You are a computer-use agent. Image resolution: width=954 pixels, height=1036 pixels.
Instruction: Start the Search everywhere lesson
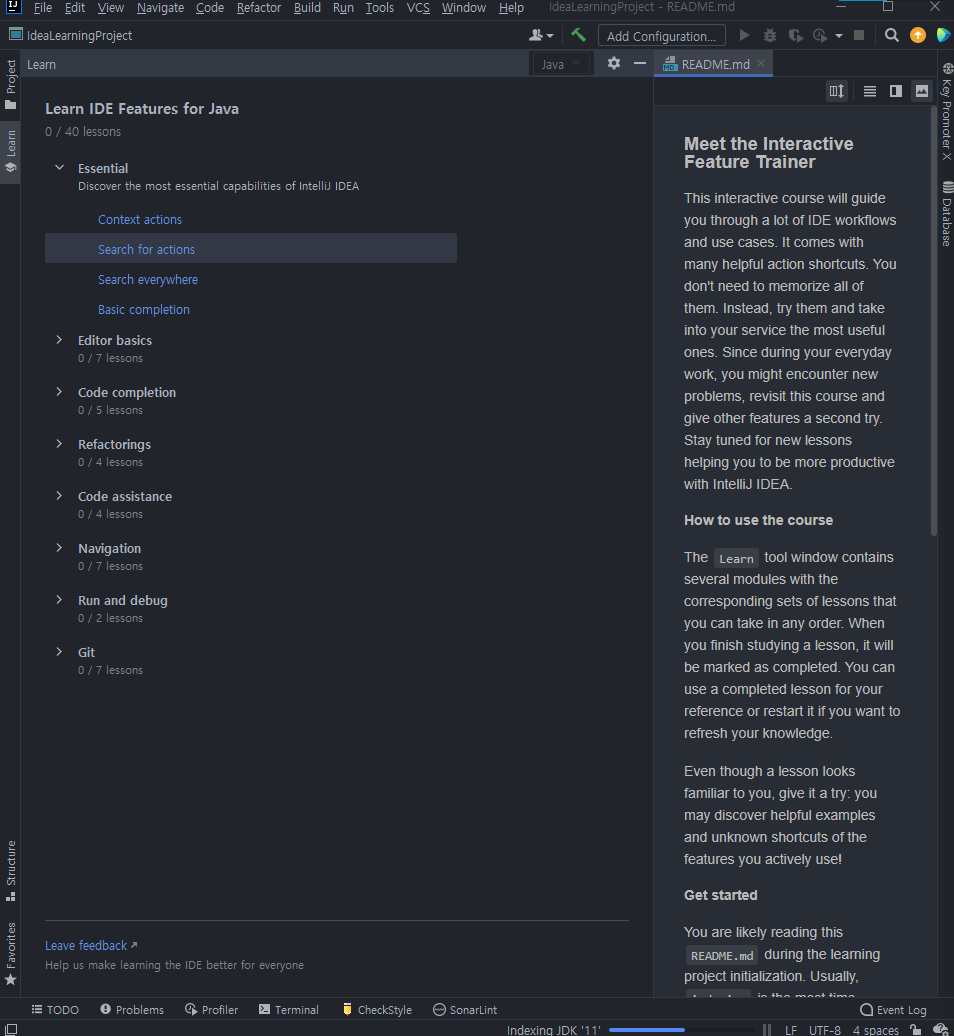click(x=147, y=279)
